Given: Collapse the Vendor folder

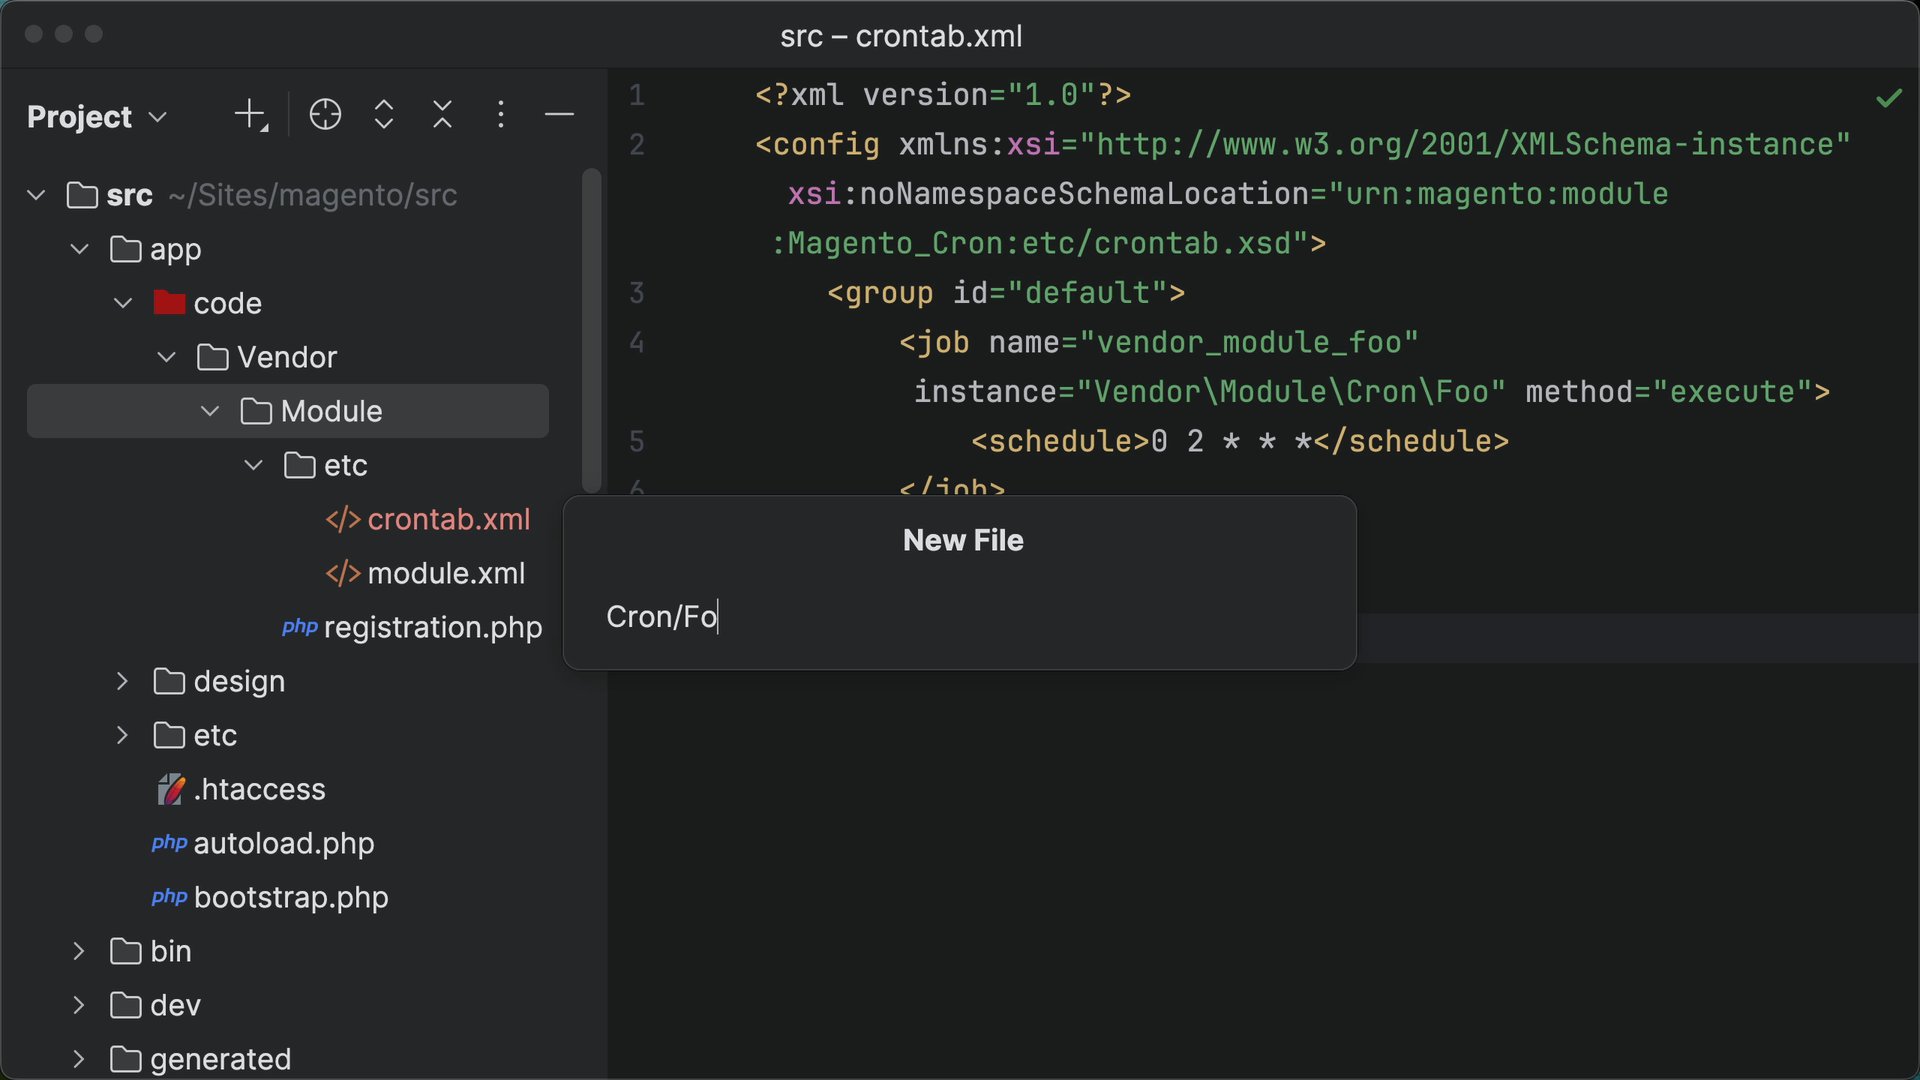Looking at the screenshot, I should click(167, 357).
